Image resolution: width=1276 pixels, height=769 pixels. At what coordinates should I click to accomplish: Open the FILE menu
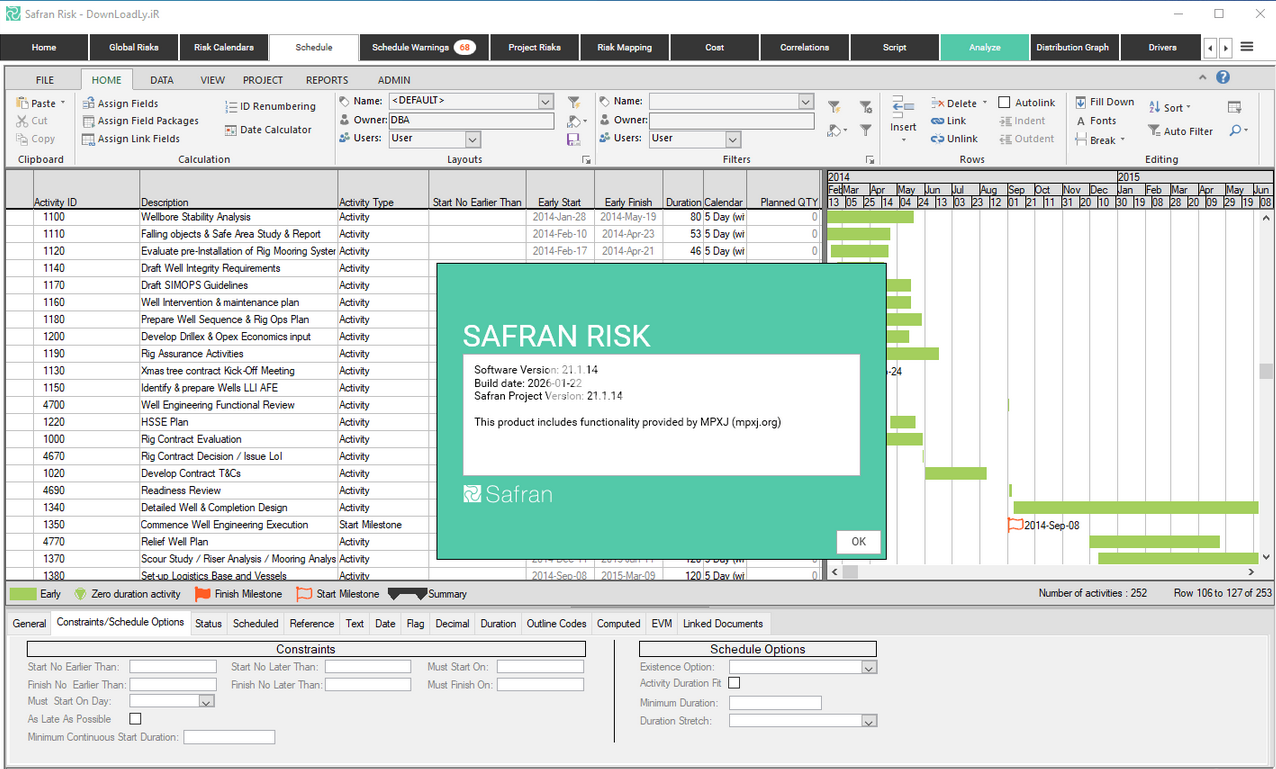[45, 80]
